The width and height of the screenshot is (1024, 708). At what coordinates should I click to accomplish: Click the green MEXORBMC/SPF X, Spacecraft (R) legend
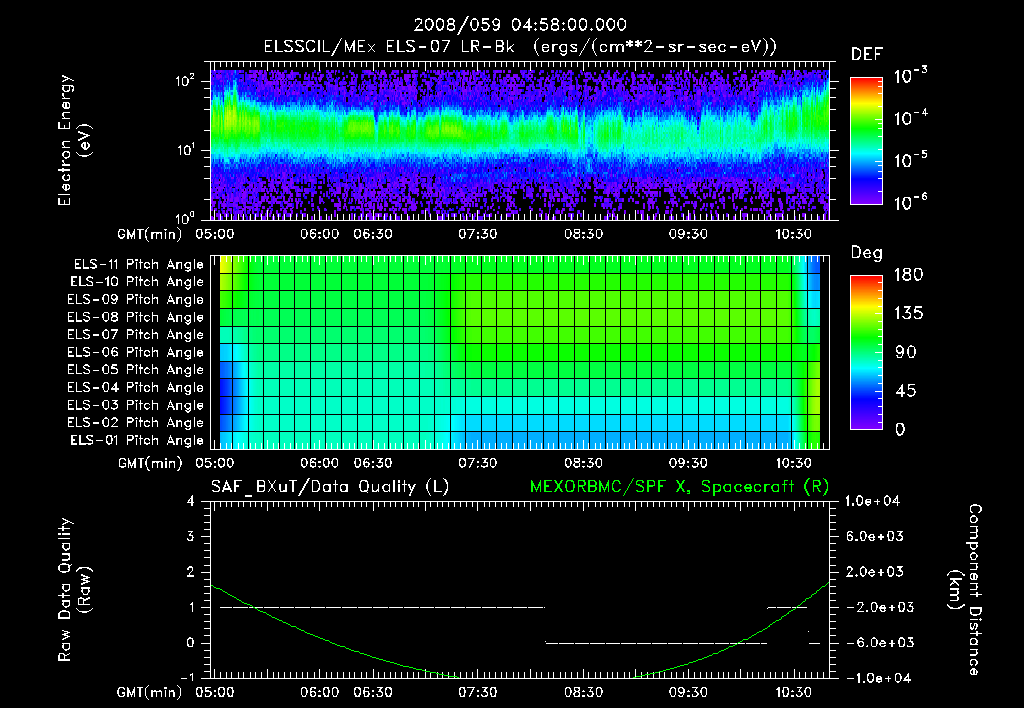(679, 487)
